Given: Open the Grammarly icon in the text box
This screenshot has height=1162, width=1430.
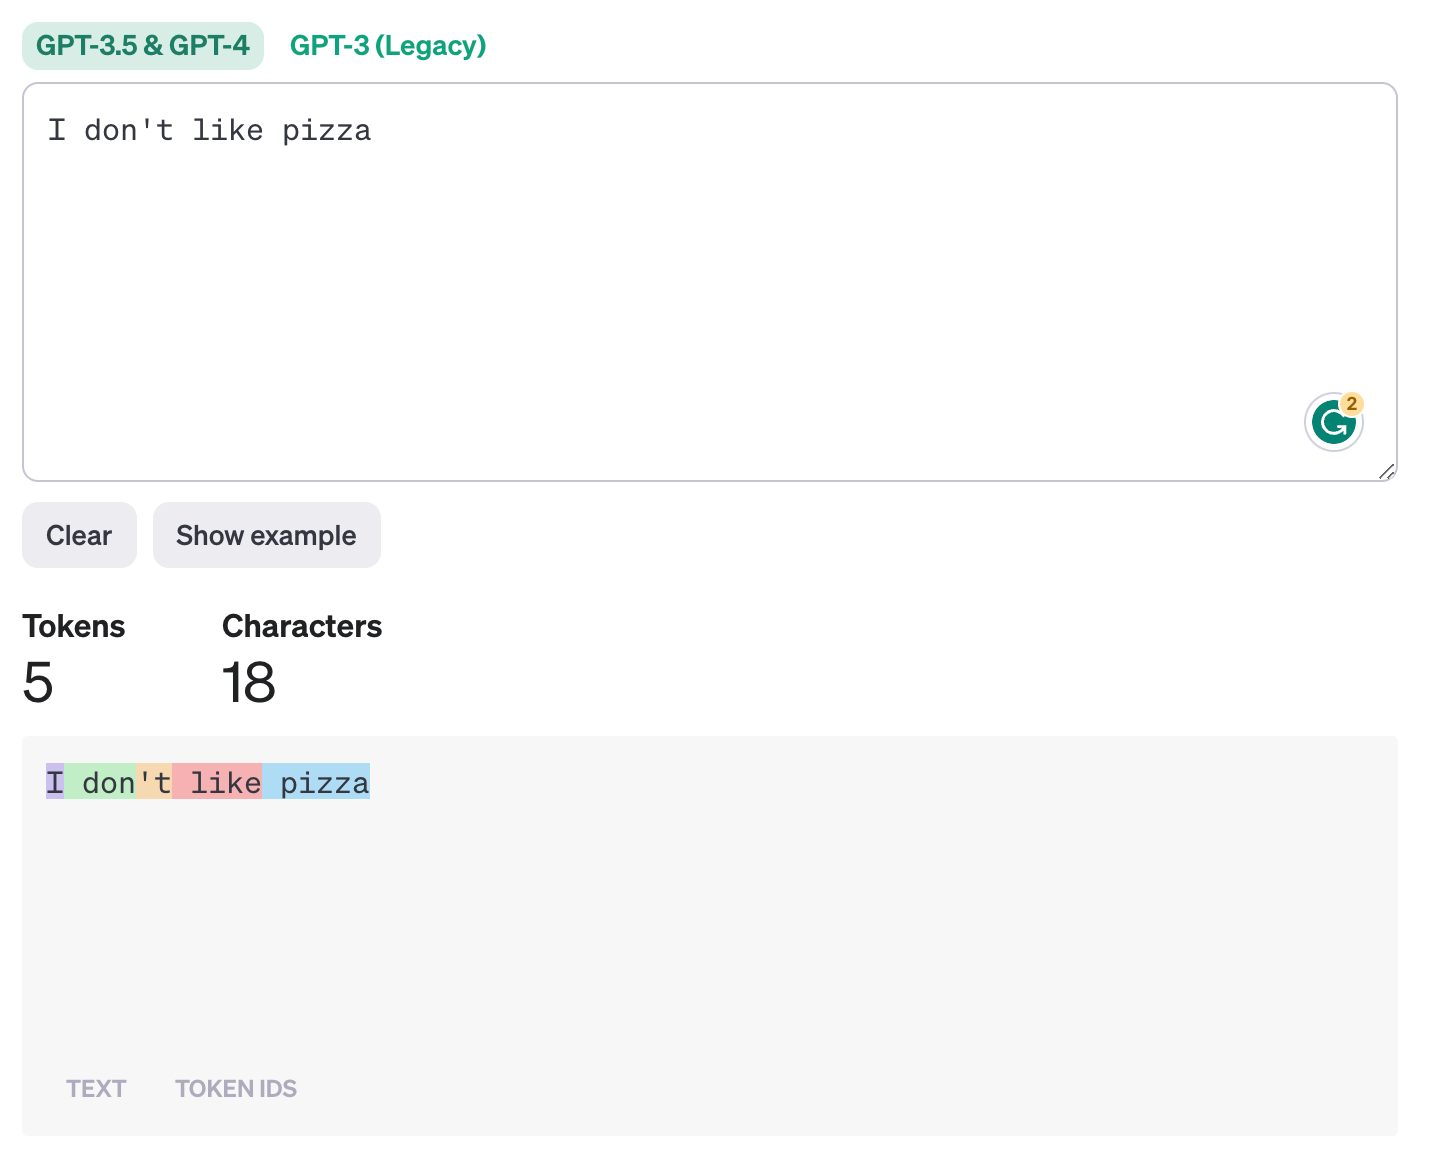Looking at the screenshot, I should tap(1332, 423).
